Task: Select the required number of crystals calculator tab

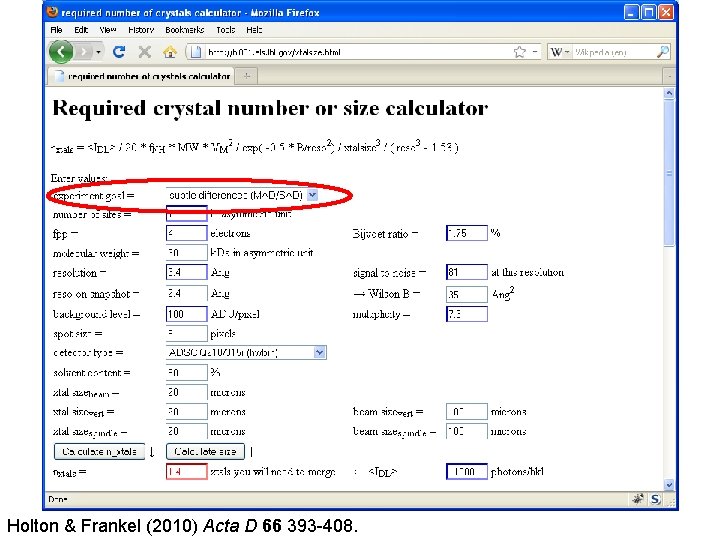Action: pos(141,76)
